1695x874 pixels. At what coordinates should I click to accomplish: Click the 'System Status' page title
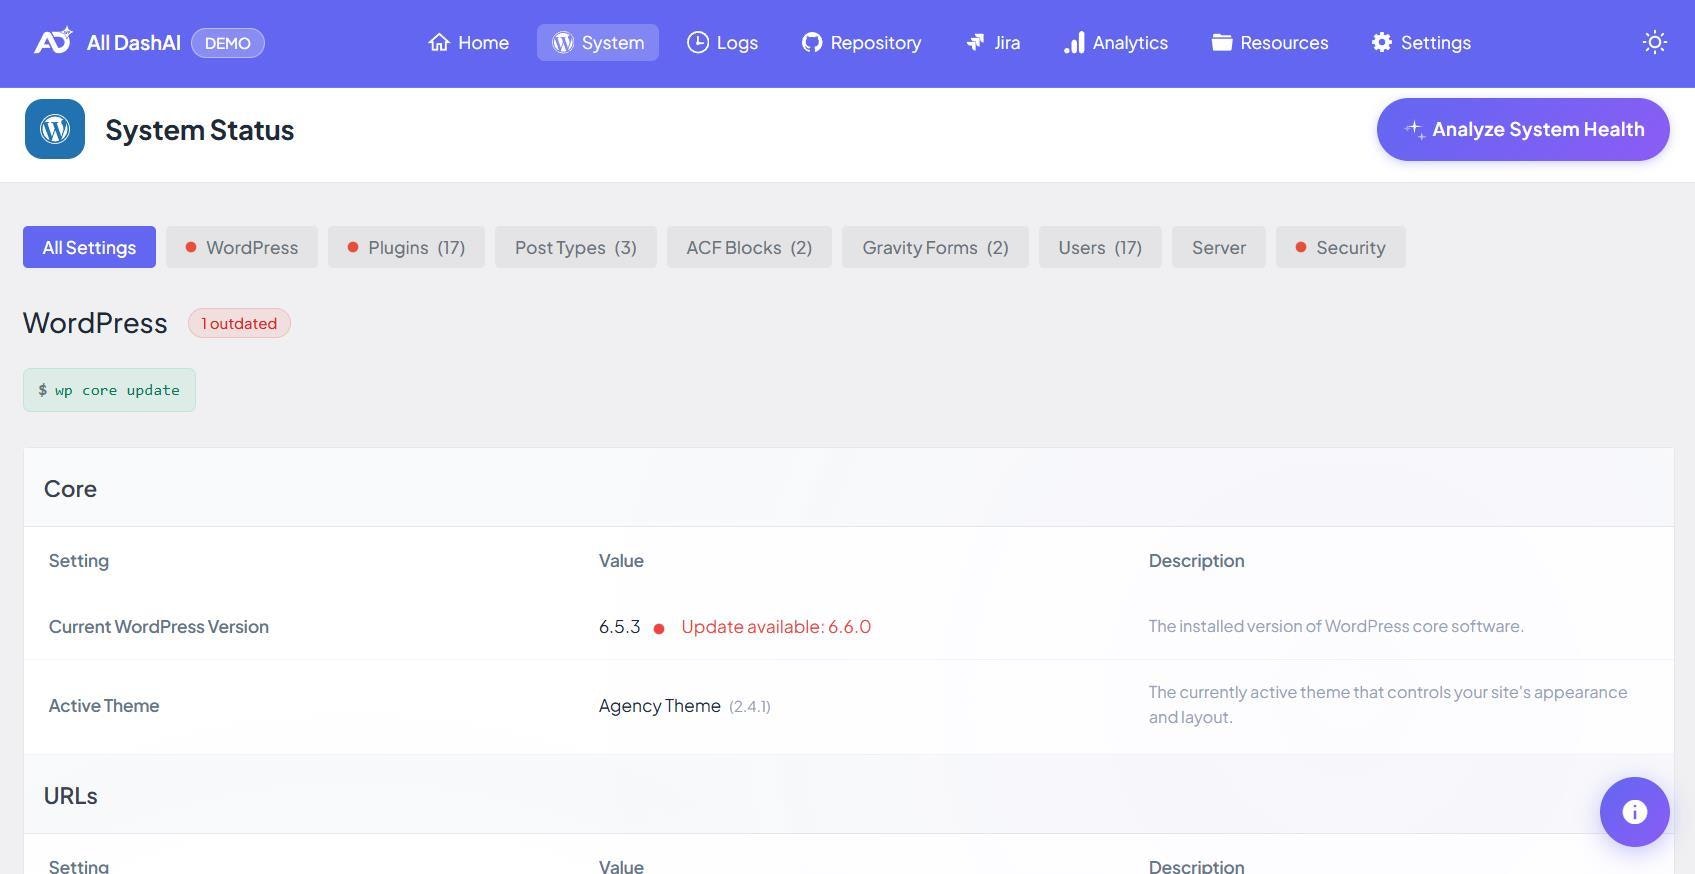click(199, 130)
